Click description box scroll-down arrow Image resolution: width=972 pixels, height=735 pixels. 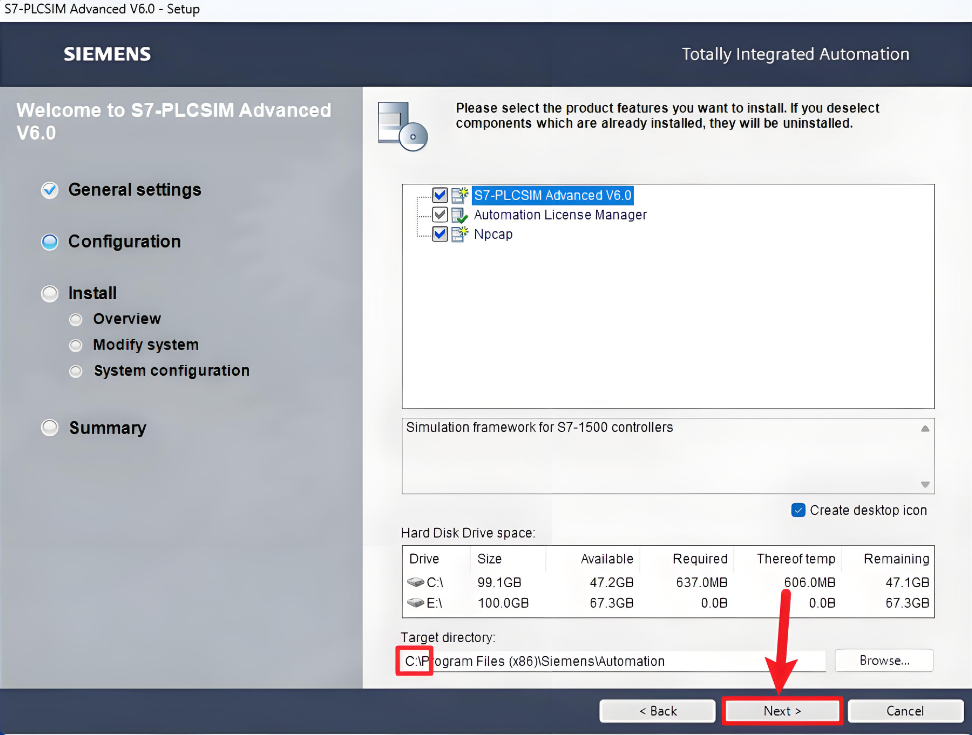[x=925, y=485]
